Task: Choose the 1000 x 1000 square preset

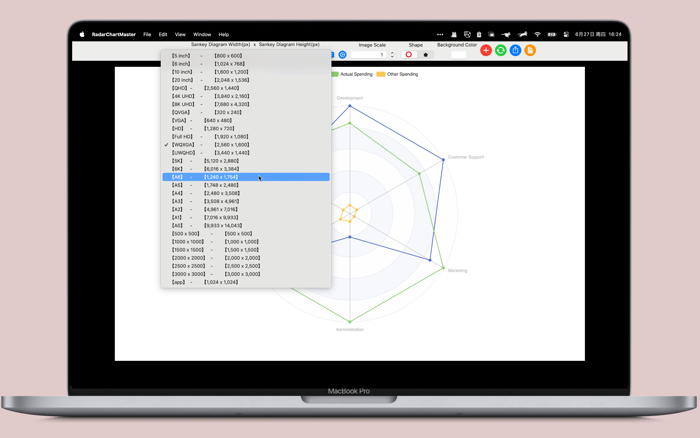Action: 246,242
